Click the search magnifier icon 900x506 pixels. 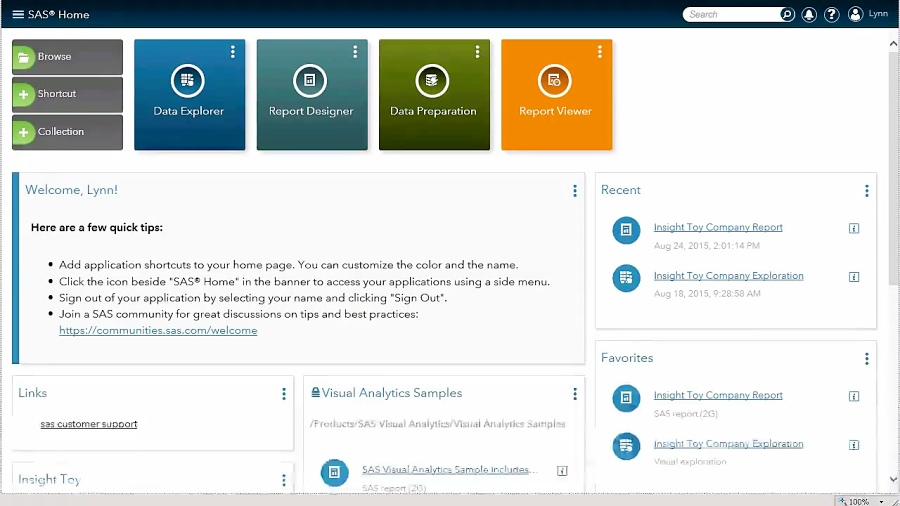[x=787, y=14]
